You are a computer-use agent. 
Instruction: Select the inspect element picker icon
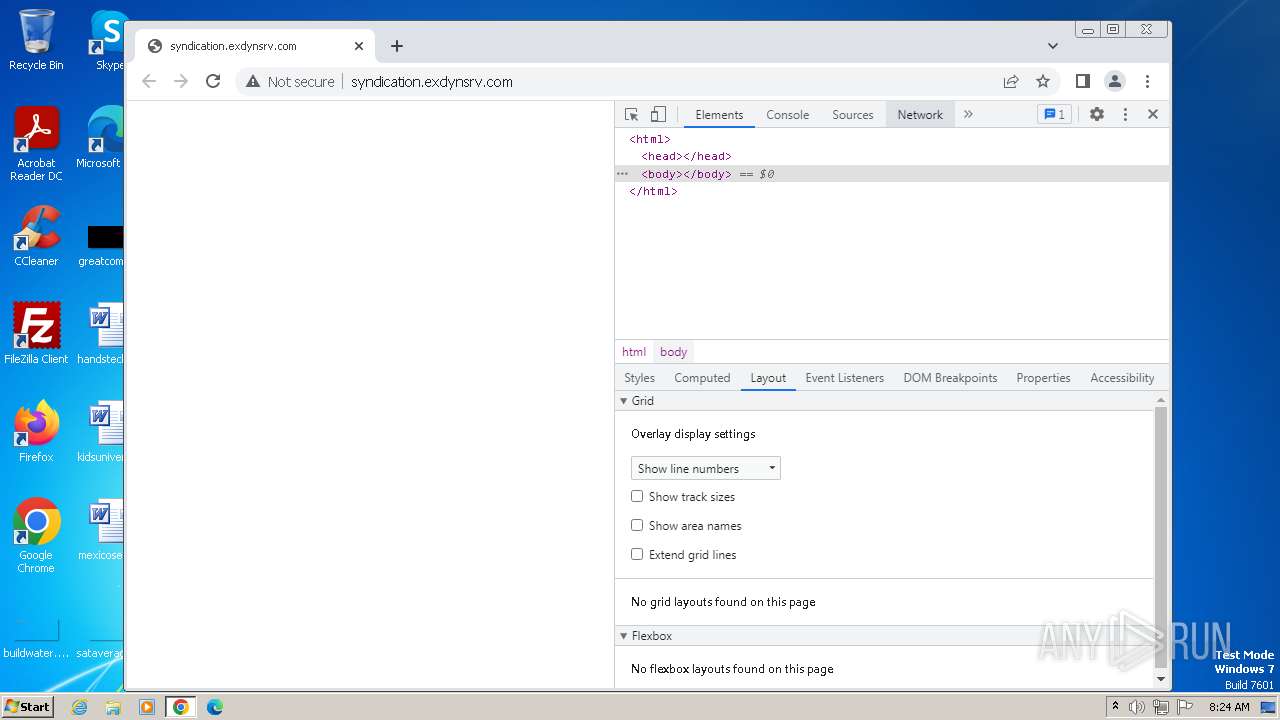(x=631, y=114)
